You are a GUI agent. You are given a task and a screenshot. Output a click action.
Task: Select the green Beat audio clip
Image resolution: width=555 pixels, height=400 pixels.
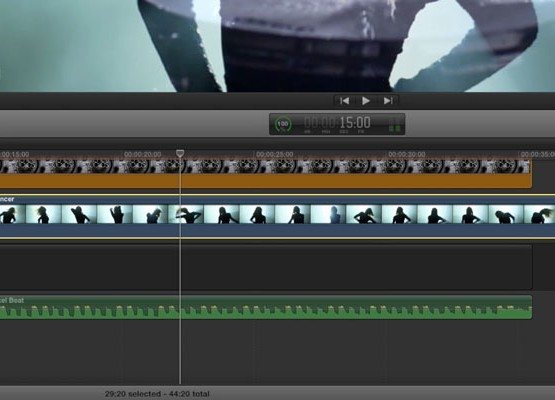(x=265, y=307)
